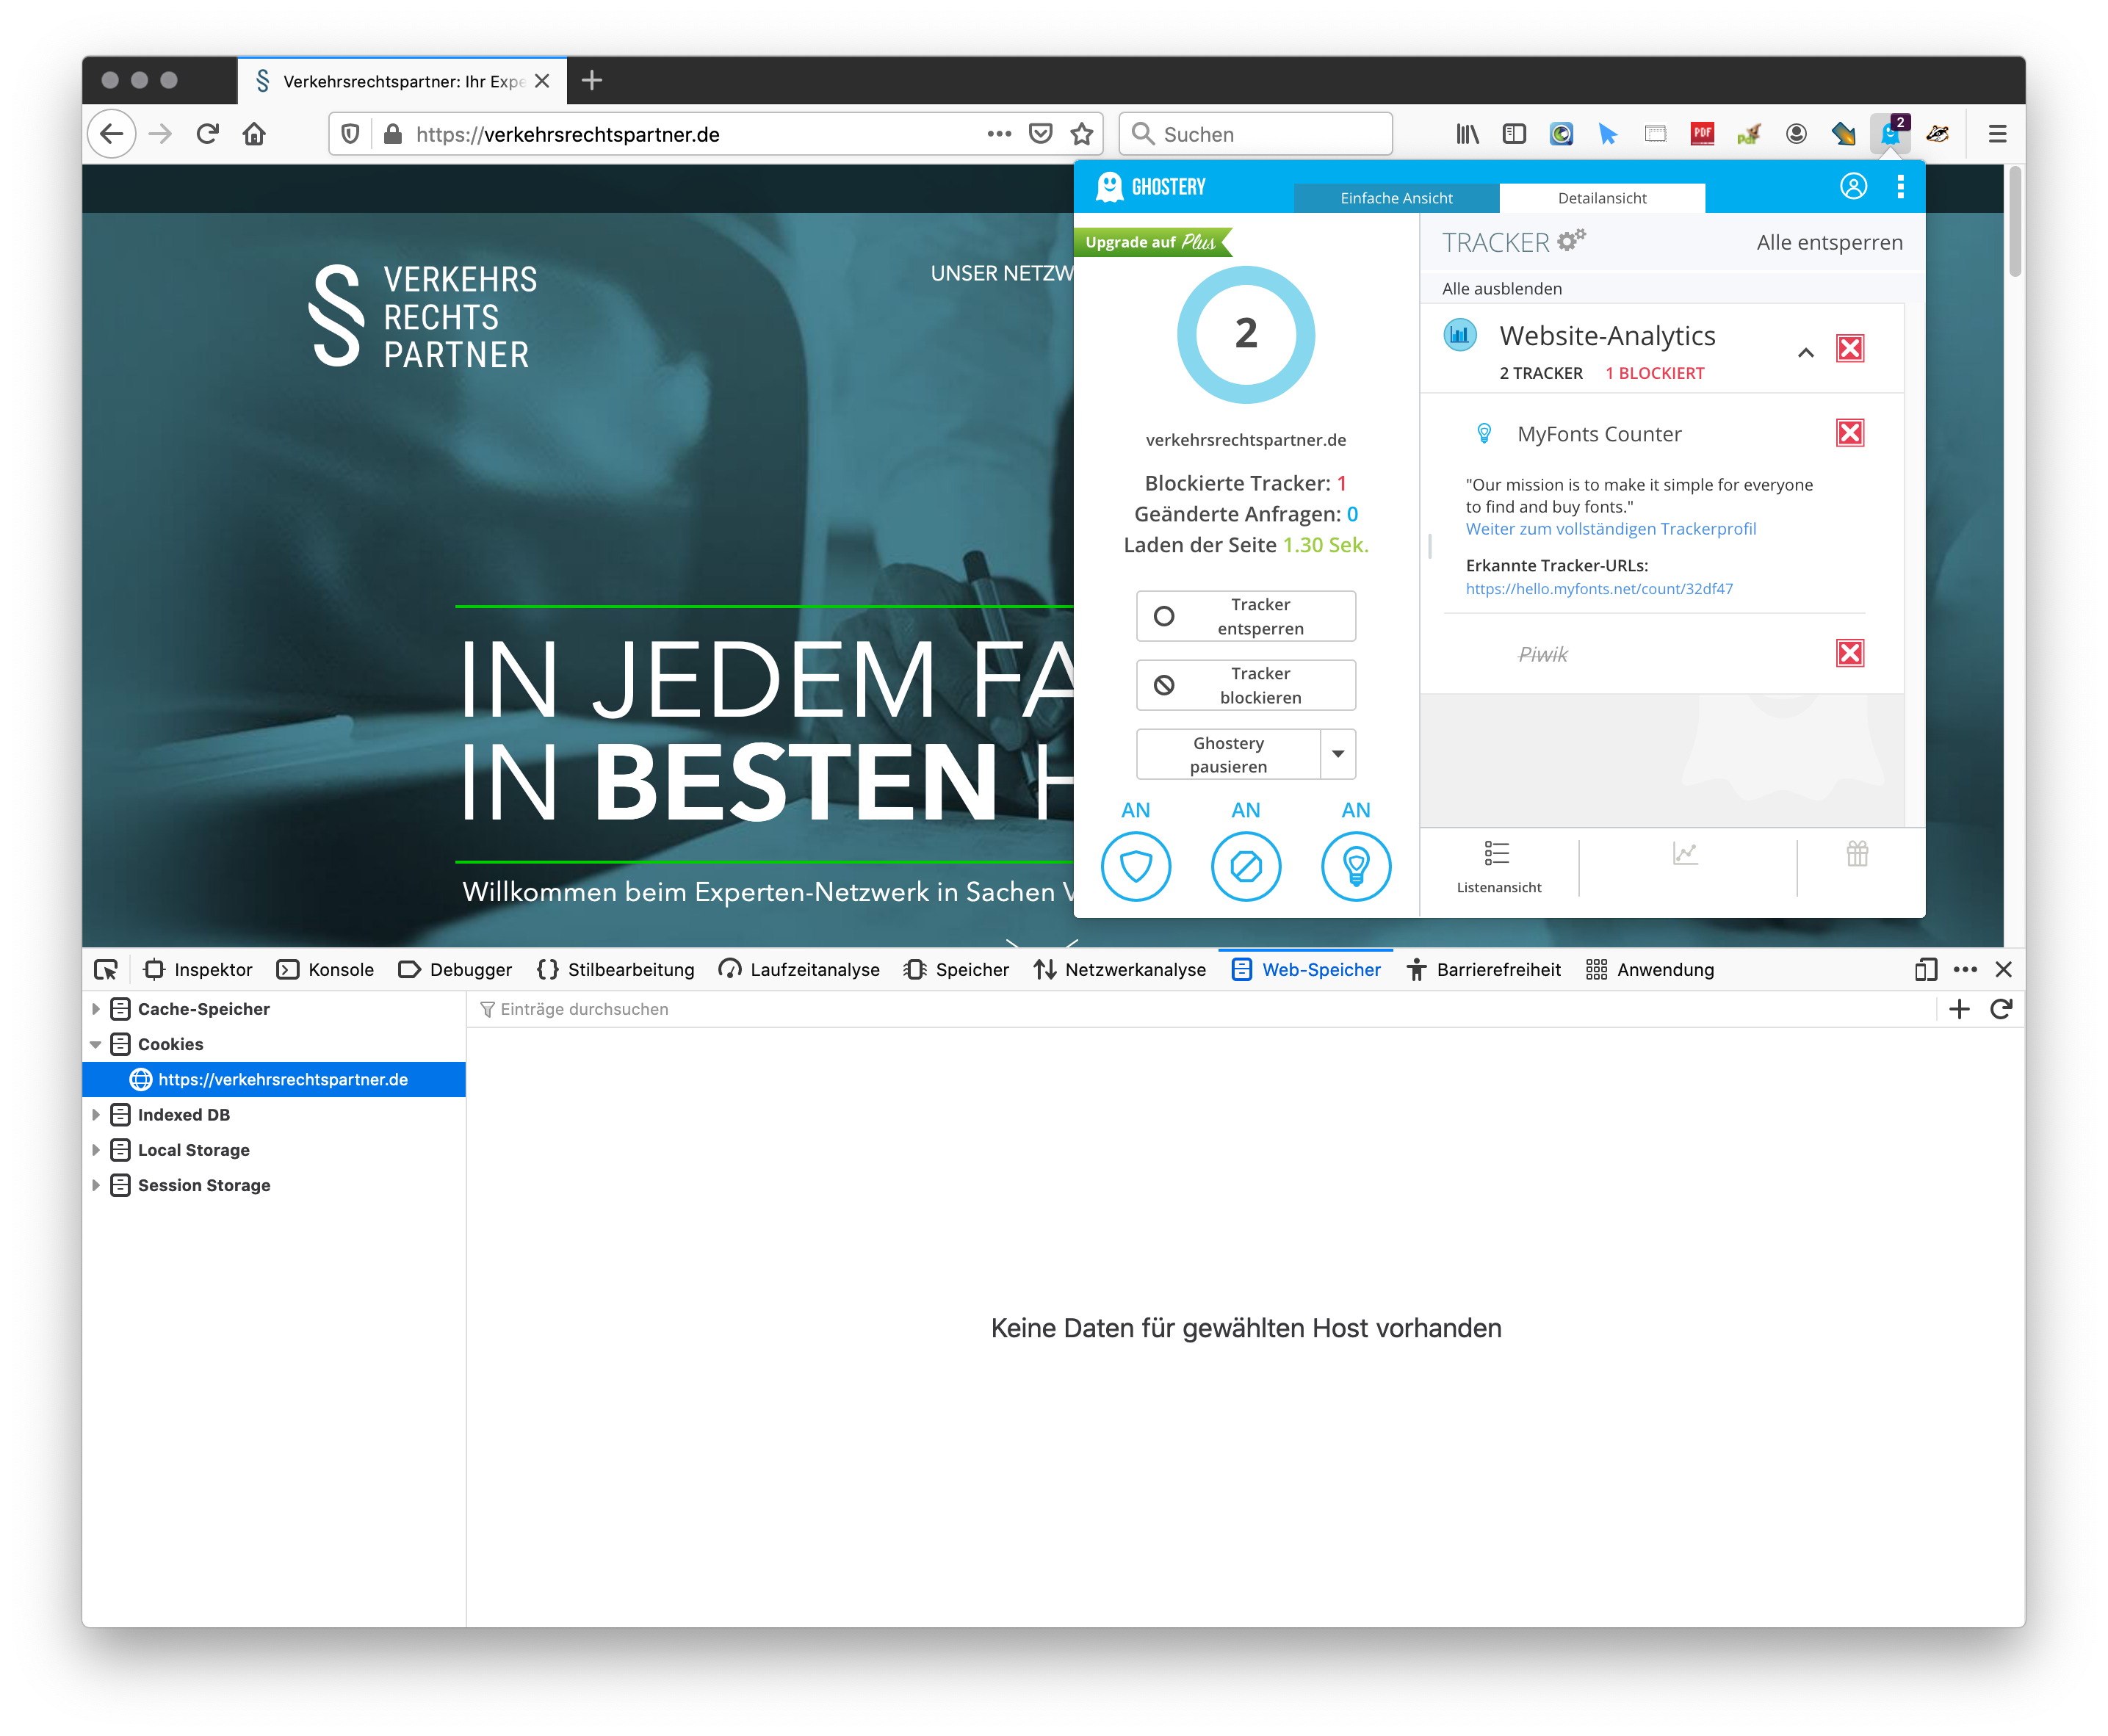Open the Ghostery rewards gift icon
The height and width of the screenshot is (1736, 2108).
tap(1857, 854)
